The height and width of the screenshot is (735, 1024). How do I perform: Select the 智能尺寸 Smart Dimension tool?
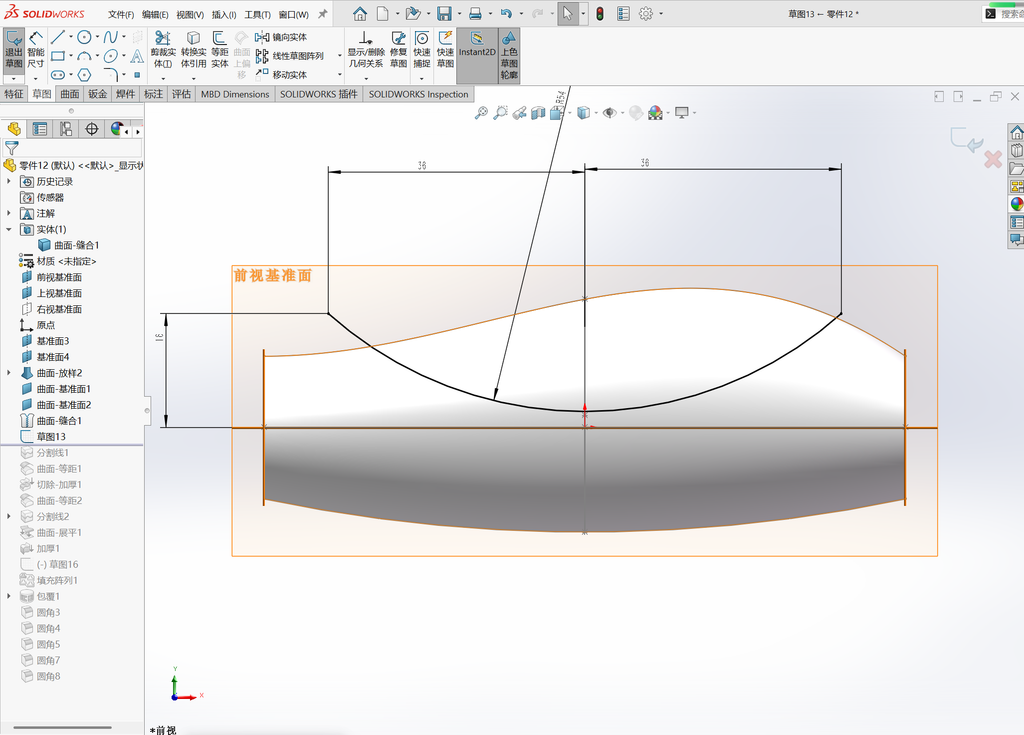(x=36, y=50)
